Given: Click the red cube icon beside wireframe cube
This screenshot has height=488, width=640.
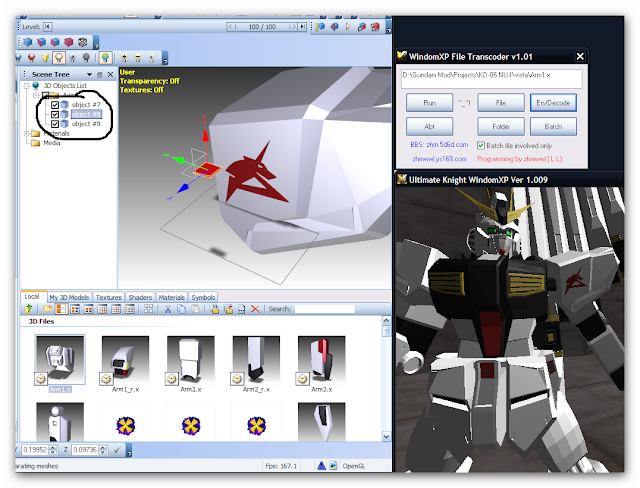Looking at the screenshot, I should point(69,42).
